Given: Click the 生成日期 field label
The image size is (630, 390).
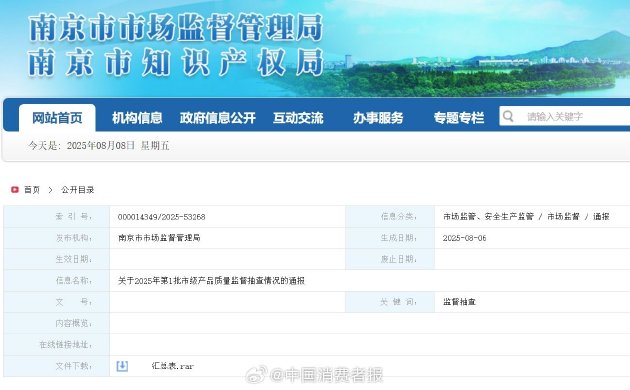Looking at the screenshot, I should pos(399,238).
